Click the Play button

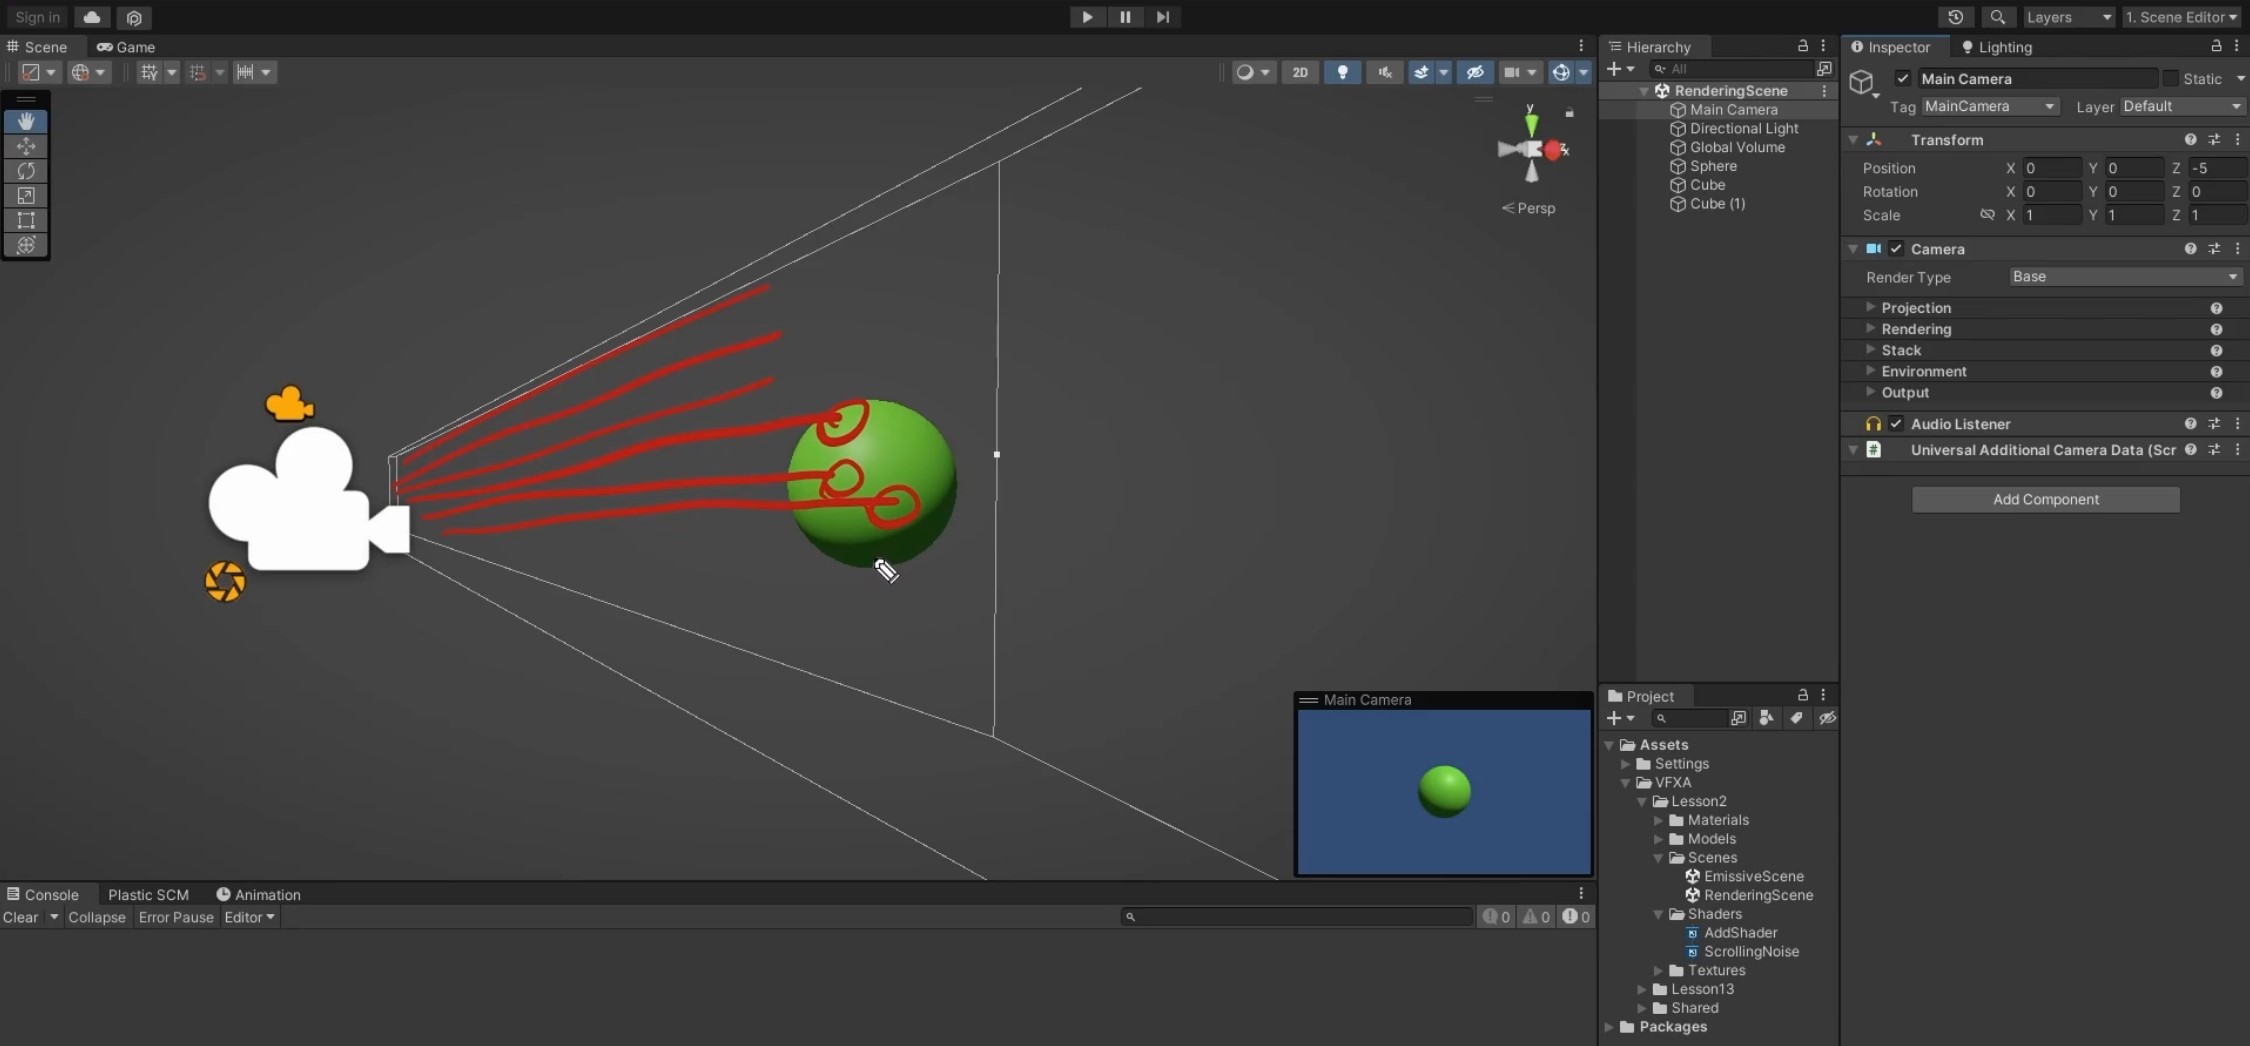click(x=1087, y=17)
